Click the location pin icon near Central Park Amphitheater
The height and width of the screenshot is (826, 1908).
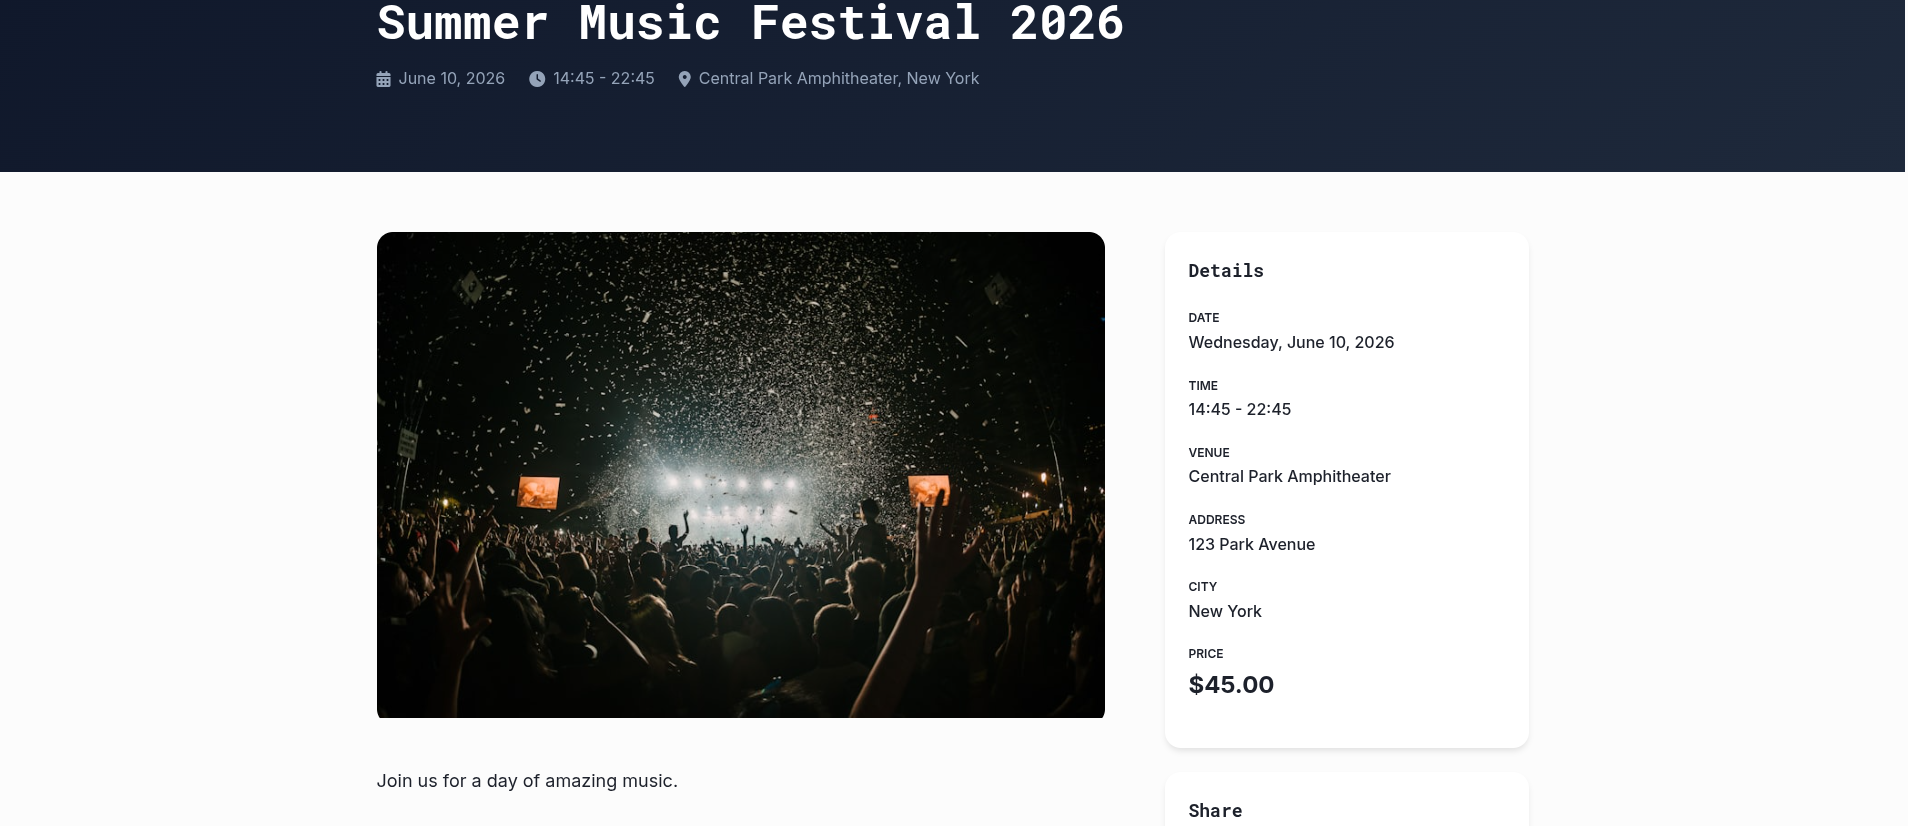pyautogui.click(x=685, y=78)
